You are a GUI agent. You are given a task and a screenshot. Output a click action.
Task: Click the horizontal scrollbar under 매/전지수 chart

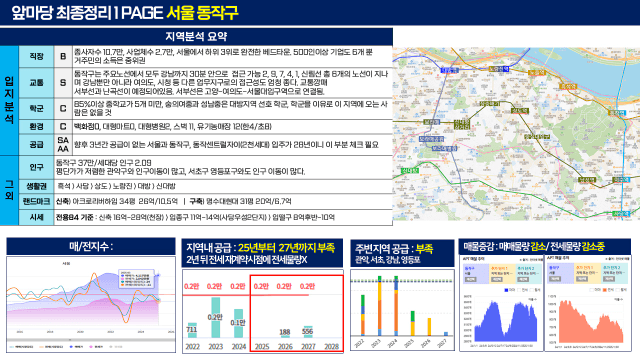(x=91, y=340)
